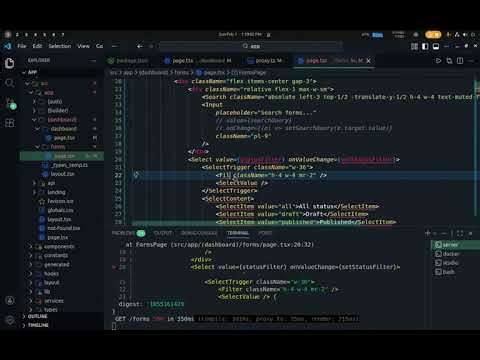Open the editor More Actions ellipsis
Viewport: 480px width, 360px height.
[471, 61]
